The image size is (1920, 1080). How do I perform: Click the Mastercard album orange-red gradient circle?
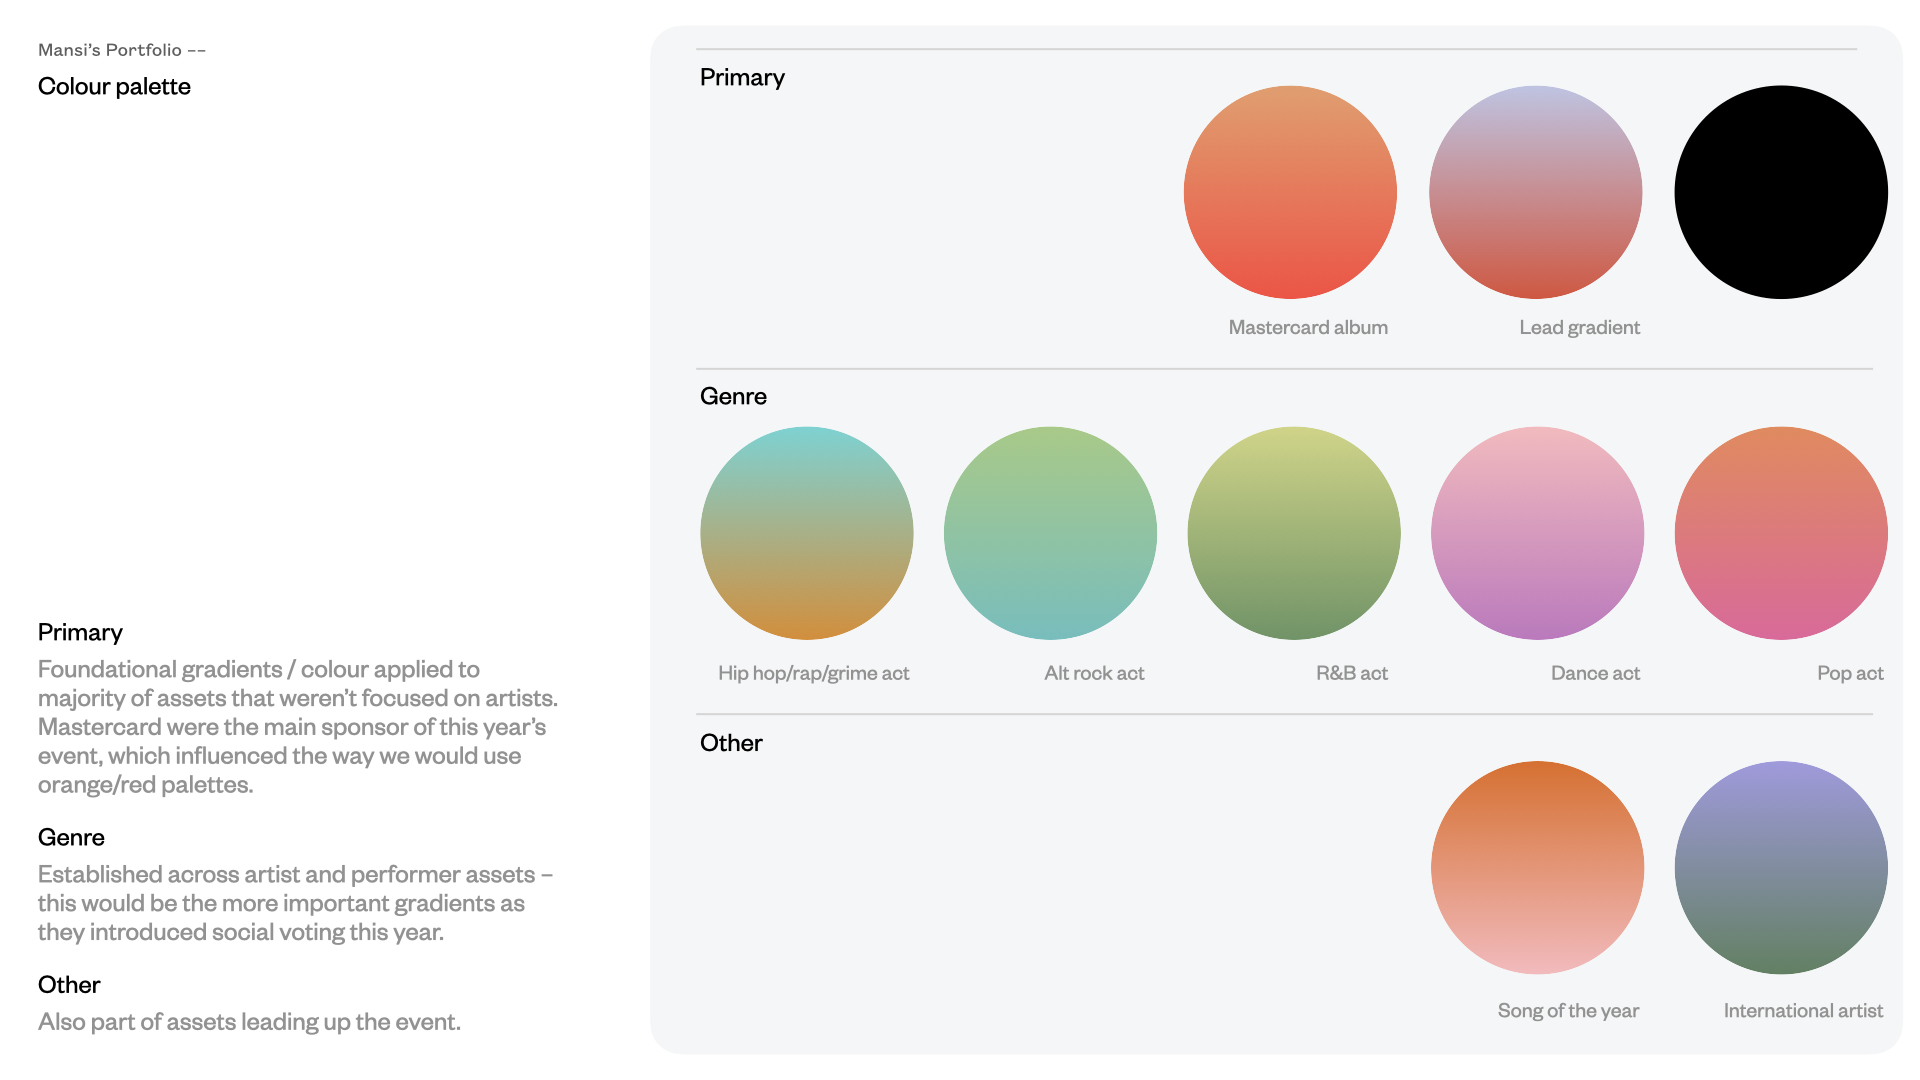pyautogui.click(x=1290, y=192)
